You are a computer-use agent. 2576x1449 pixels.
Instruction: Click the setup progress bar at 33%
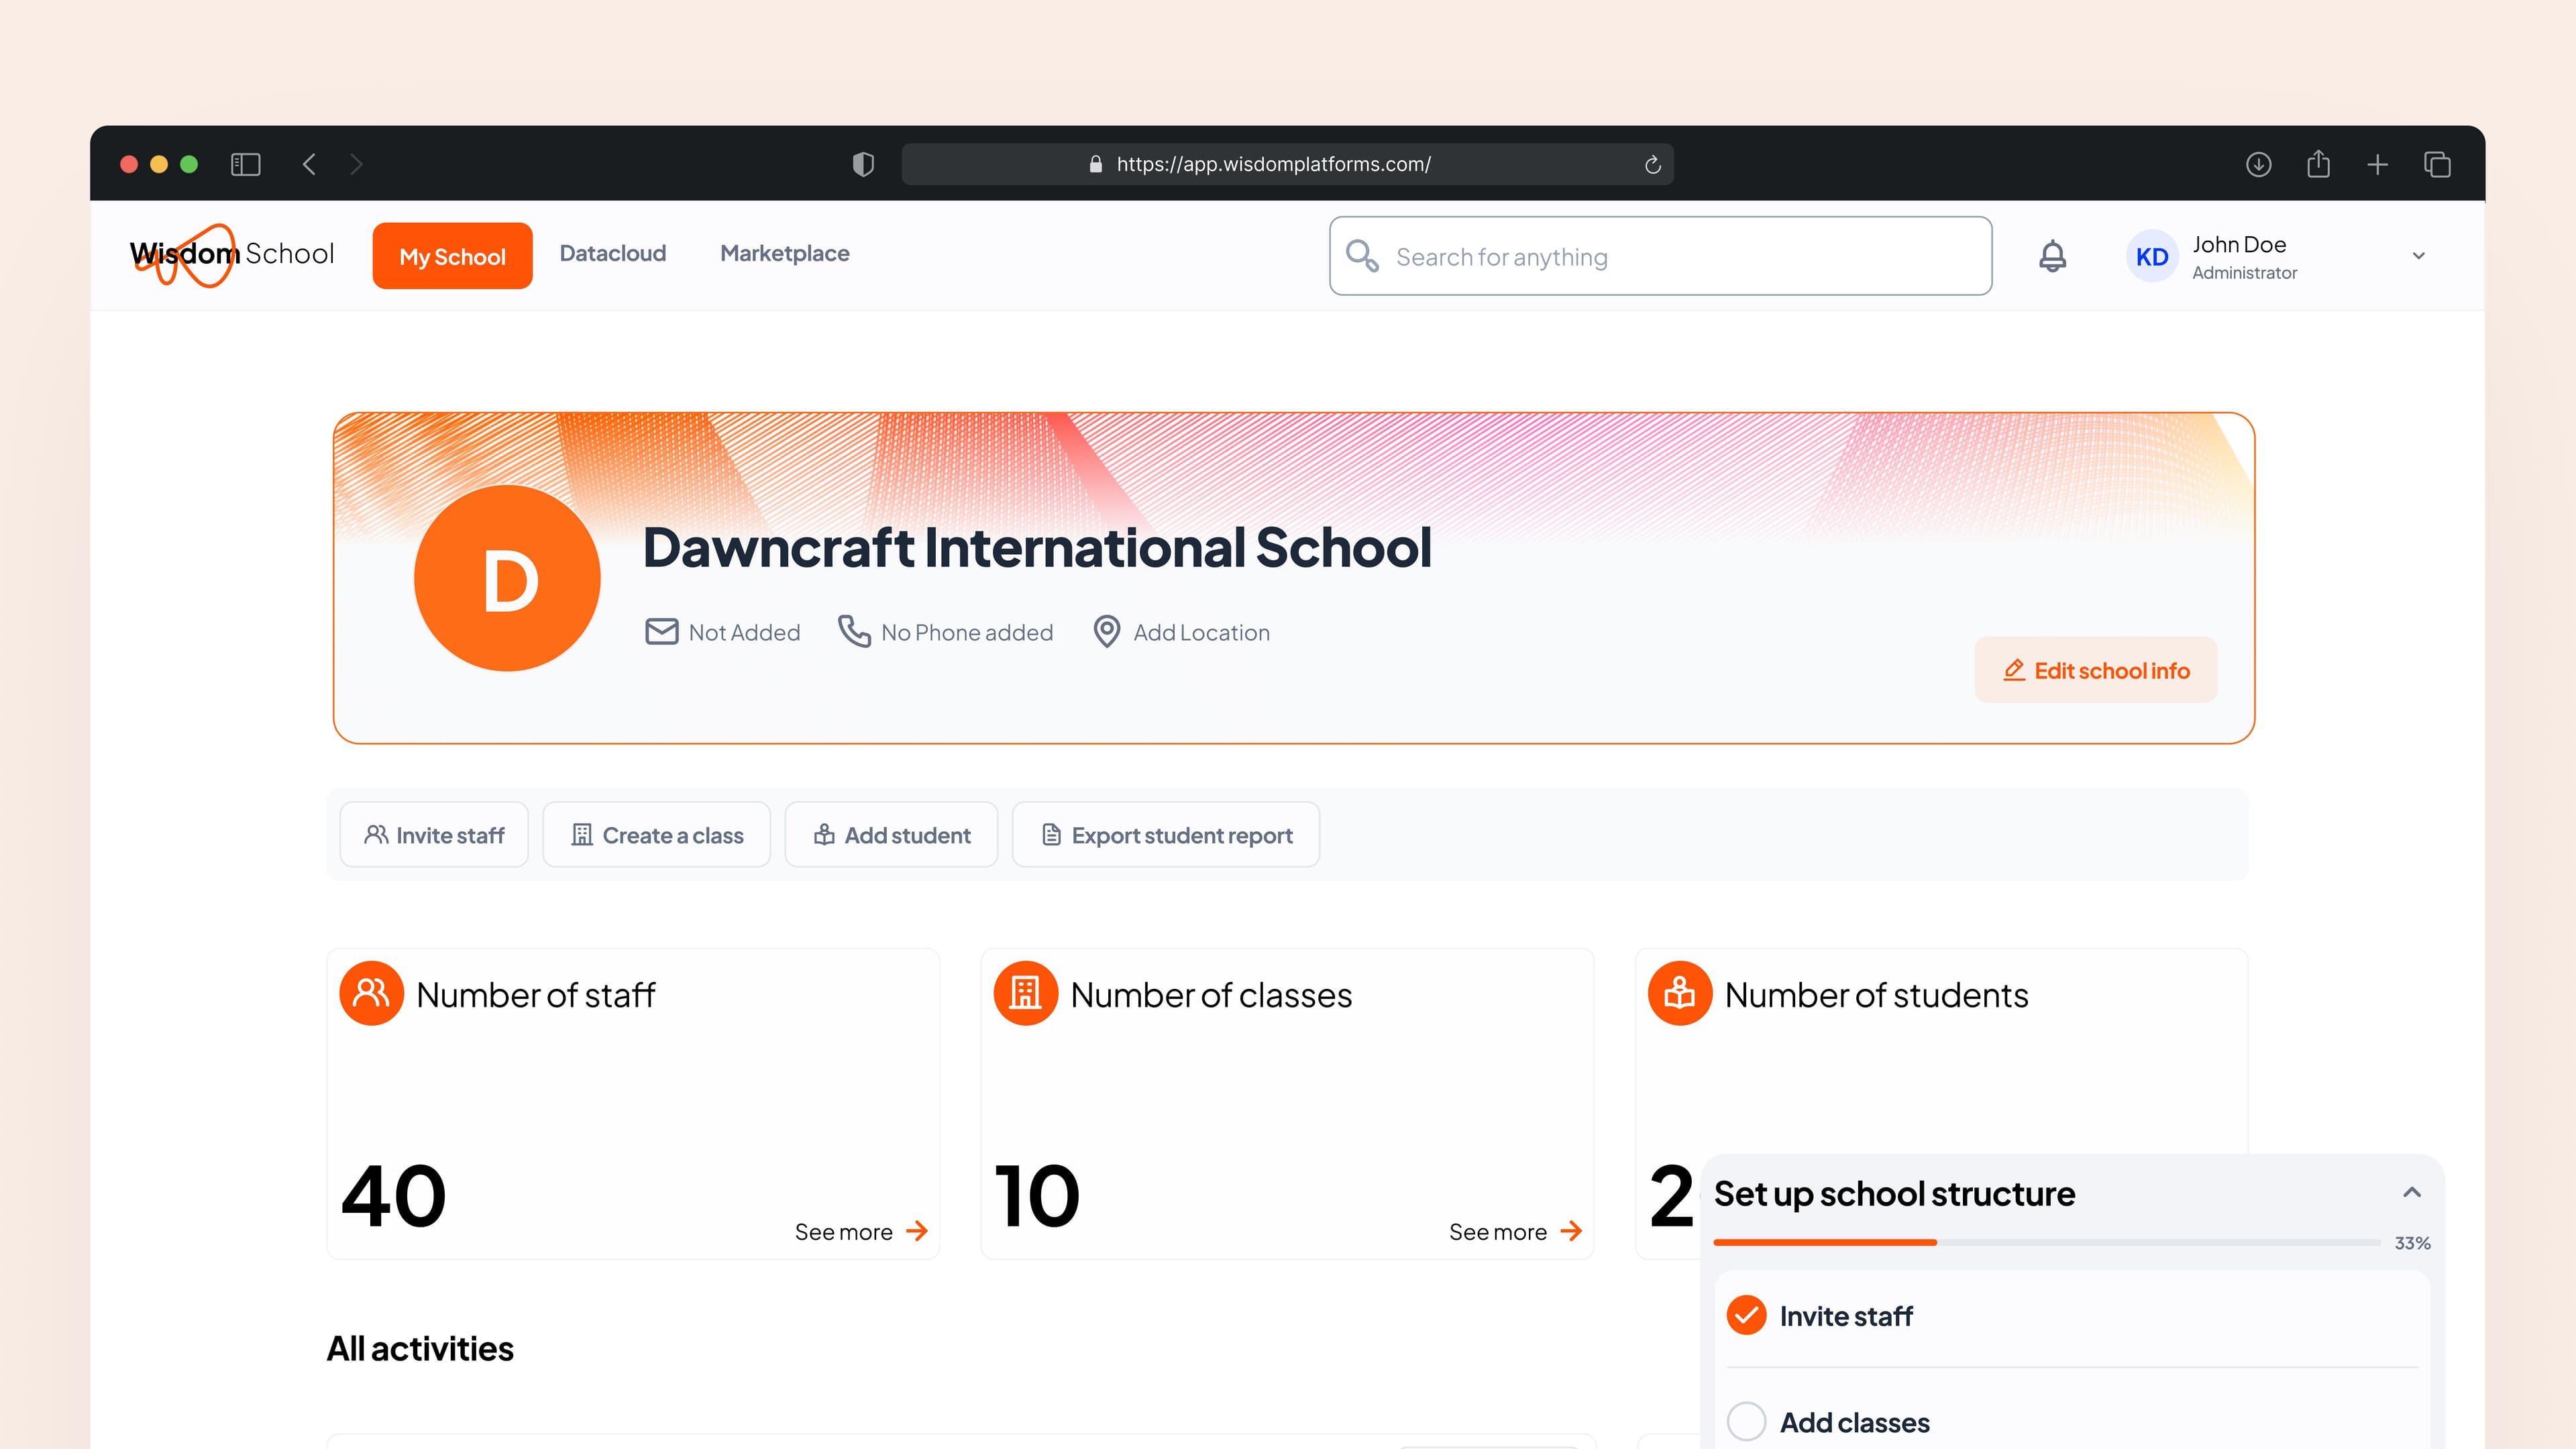coord(2046,1242)
